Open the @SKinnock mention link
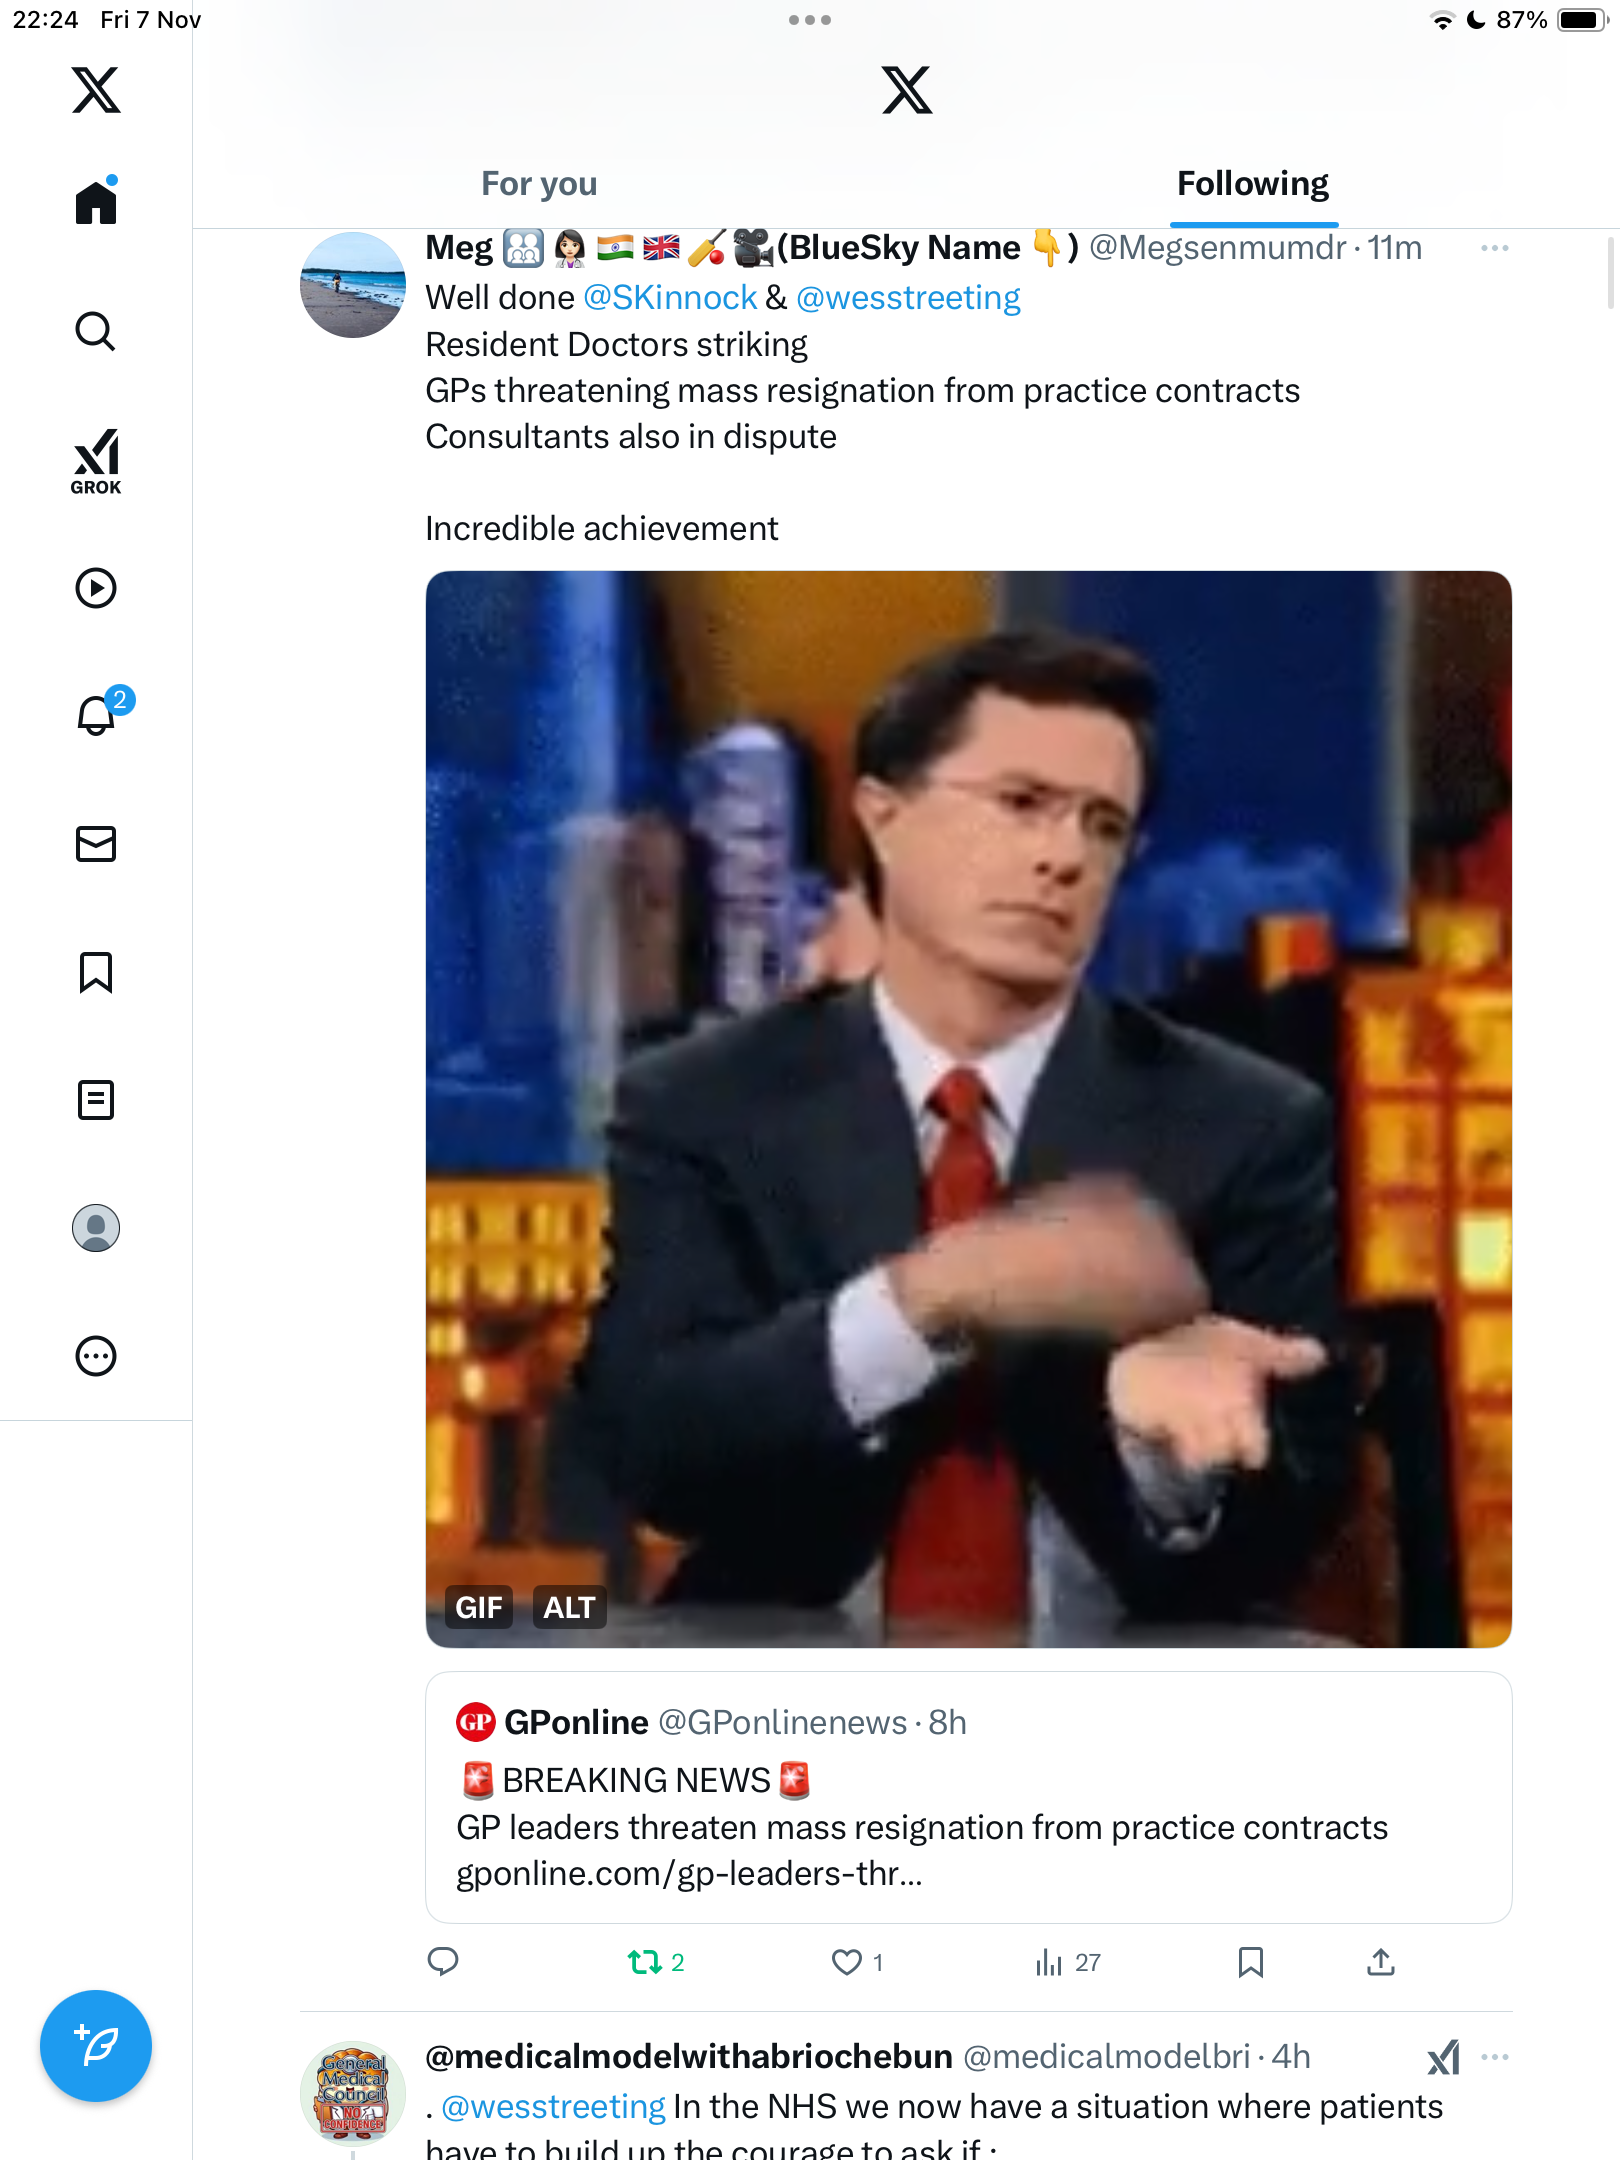1620x2160 pixels. coord(669,298)
